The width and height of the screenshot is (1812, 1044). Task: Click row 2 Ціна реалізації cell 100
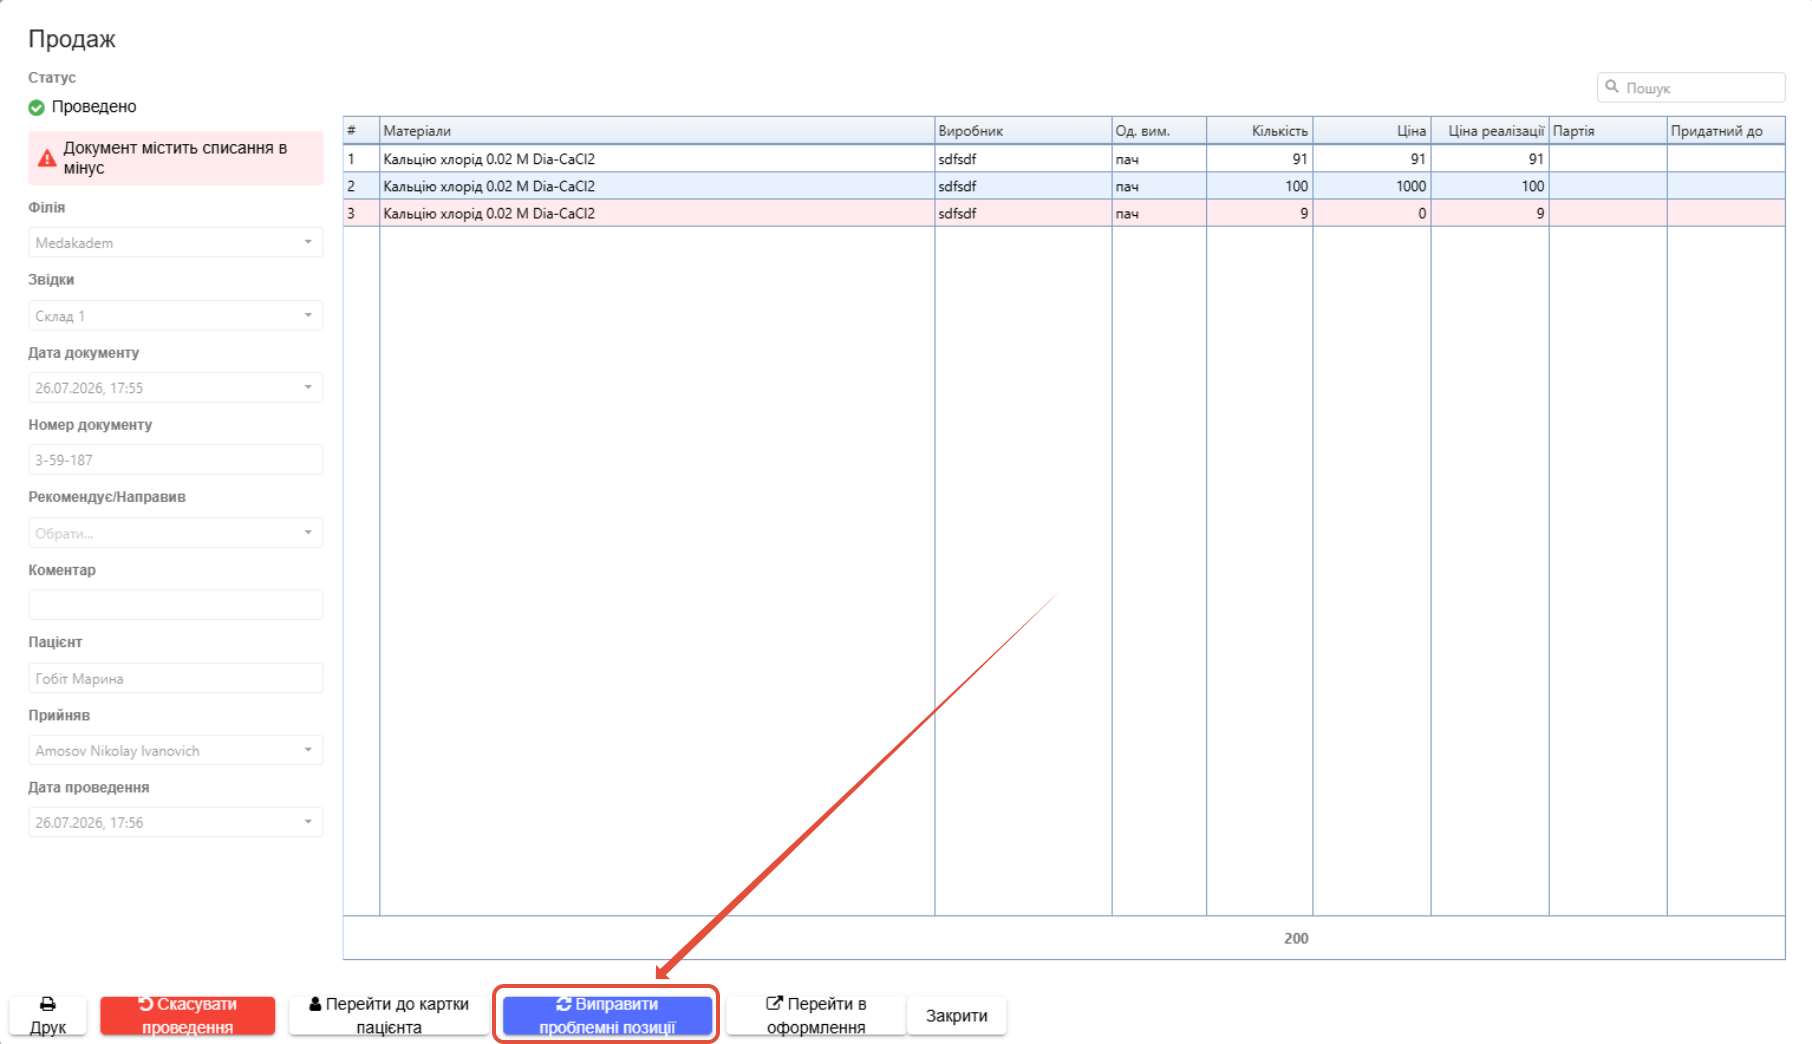tap(1490, 186)
